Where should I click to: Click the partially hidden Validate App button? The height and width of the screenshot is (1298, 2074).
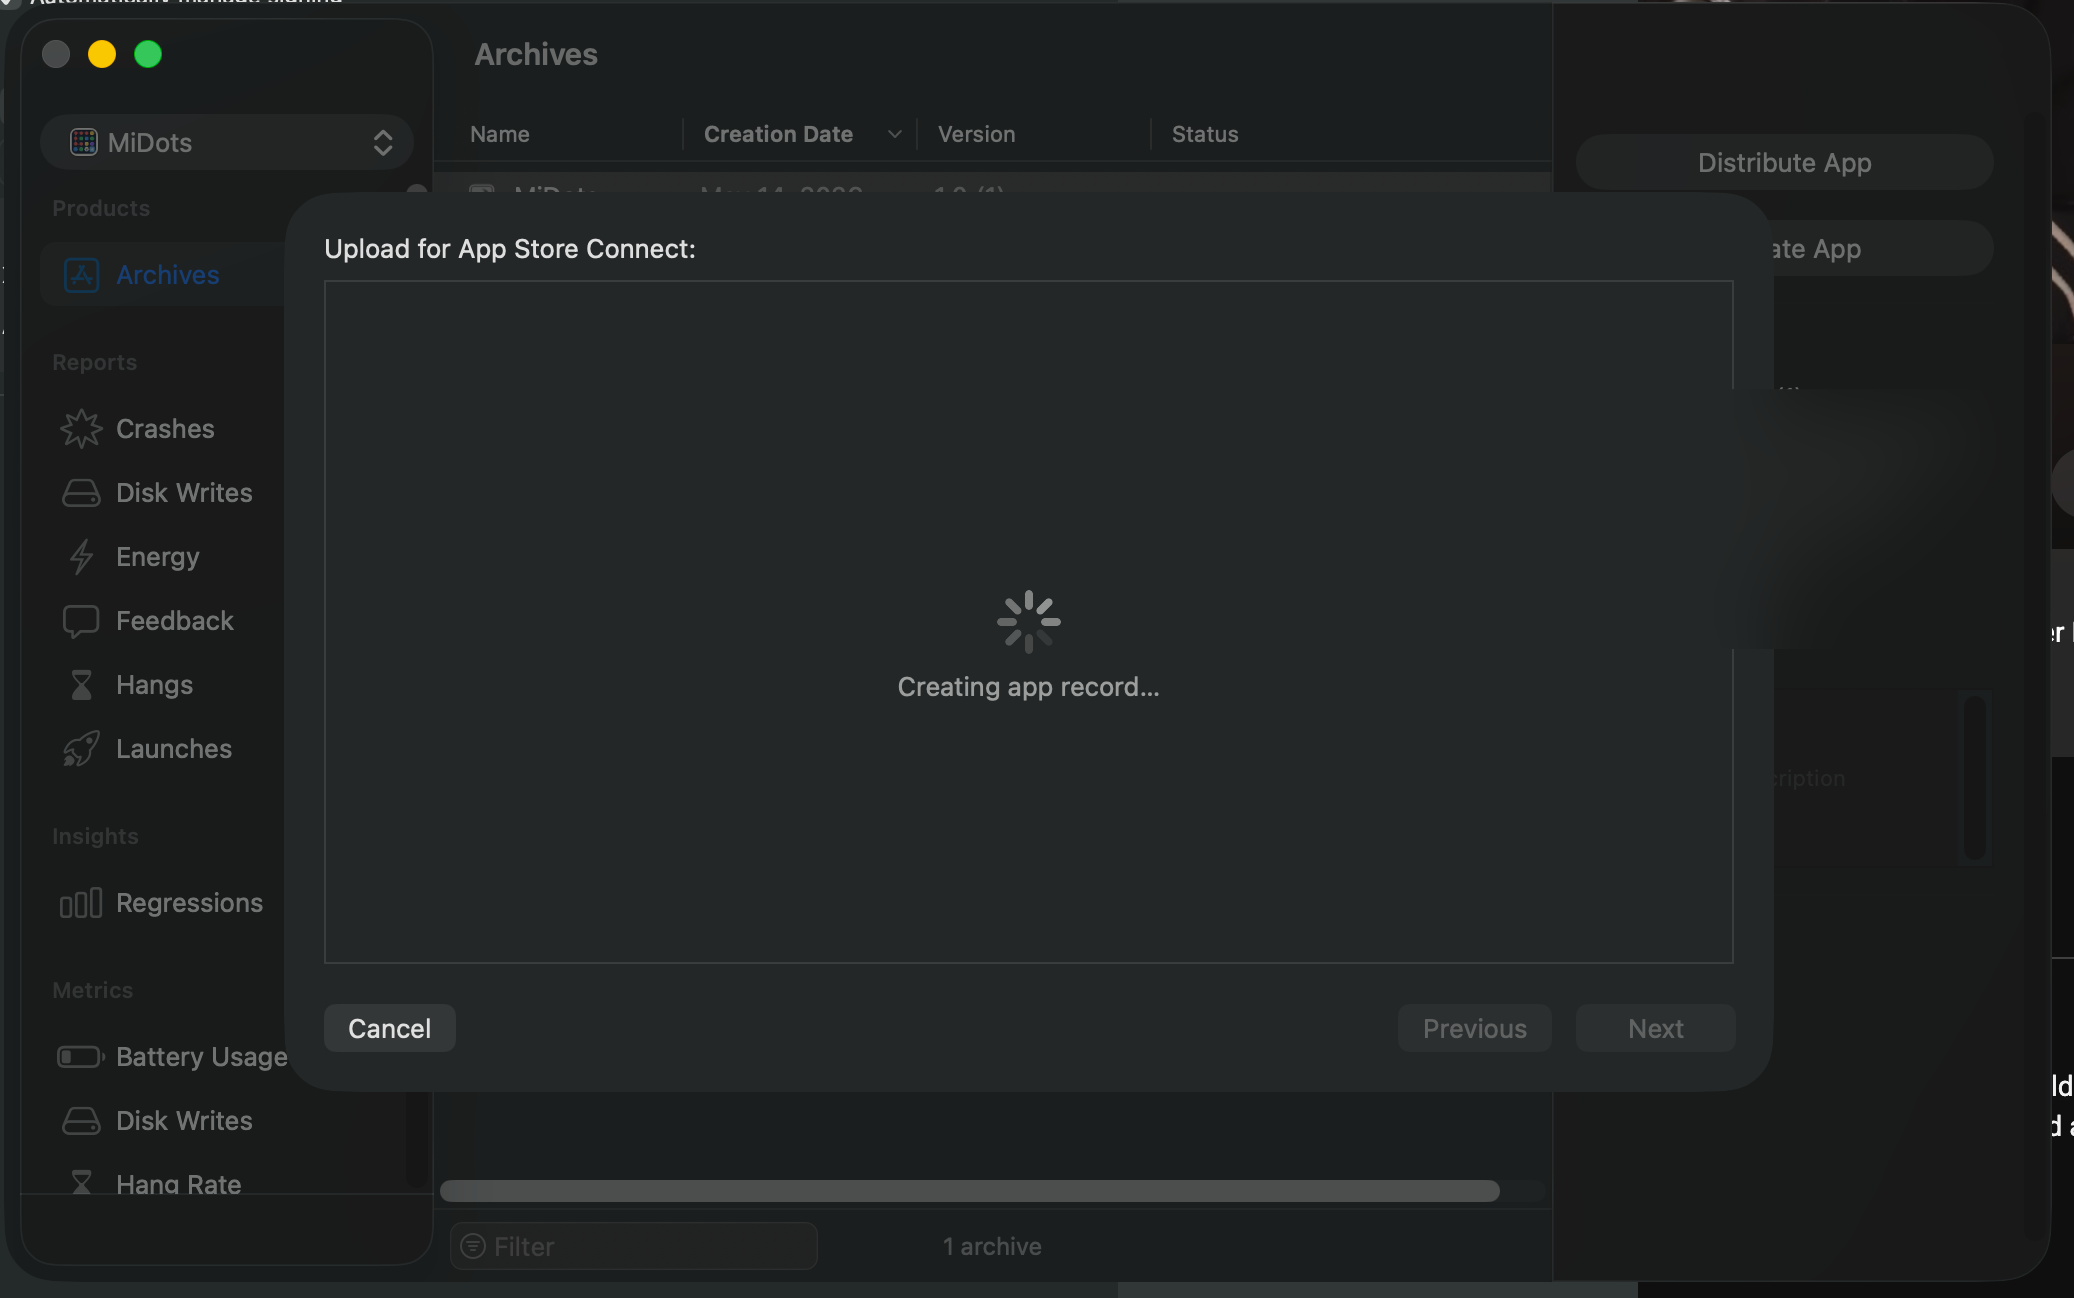[x=1880, y=248]
